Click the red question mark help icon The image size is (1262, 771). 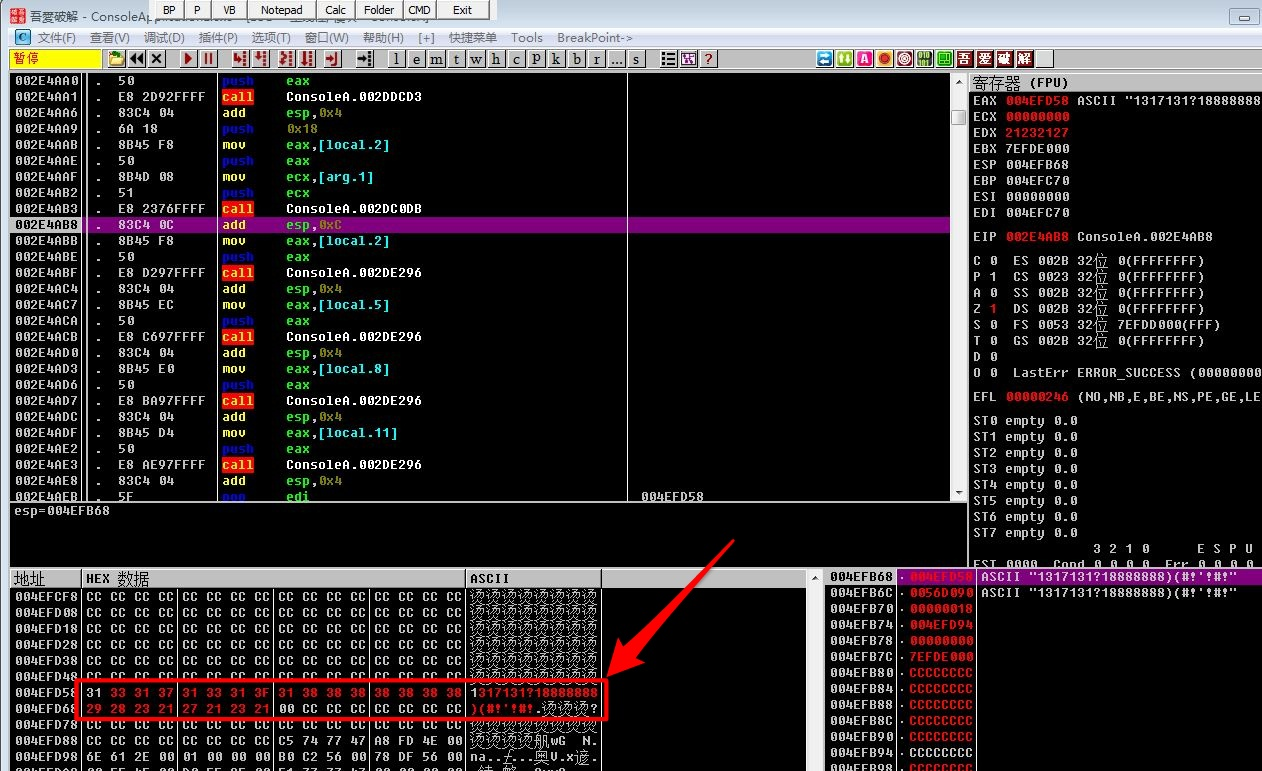click(709, 59)
